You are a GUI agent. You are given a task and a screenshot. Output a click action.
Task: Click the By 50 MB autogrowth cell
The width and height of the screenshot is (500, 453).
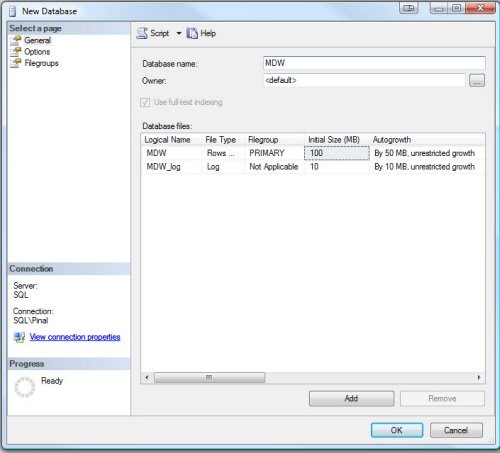[427, 153]
